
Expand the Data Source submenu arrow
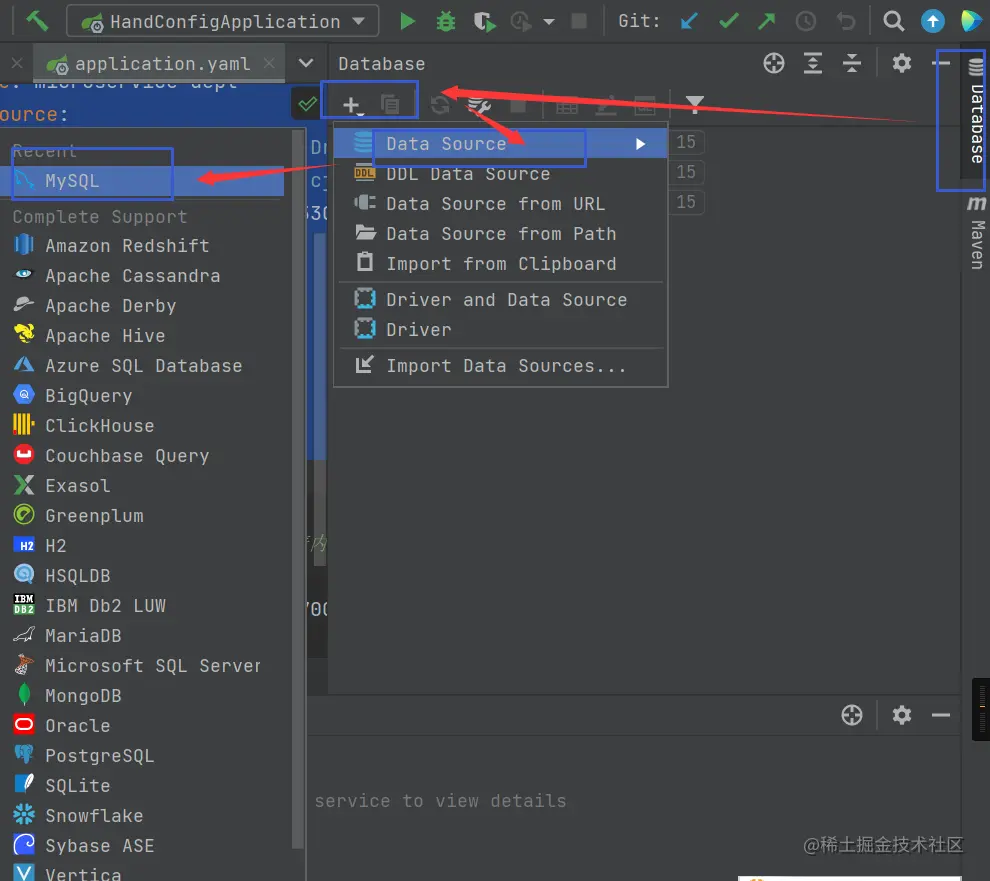coord(640,144)
